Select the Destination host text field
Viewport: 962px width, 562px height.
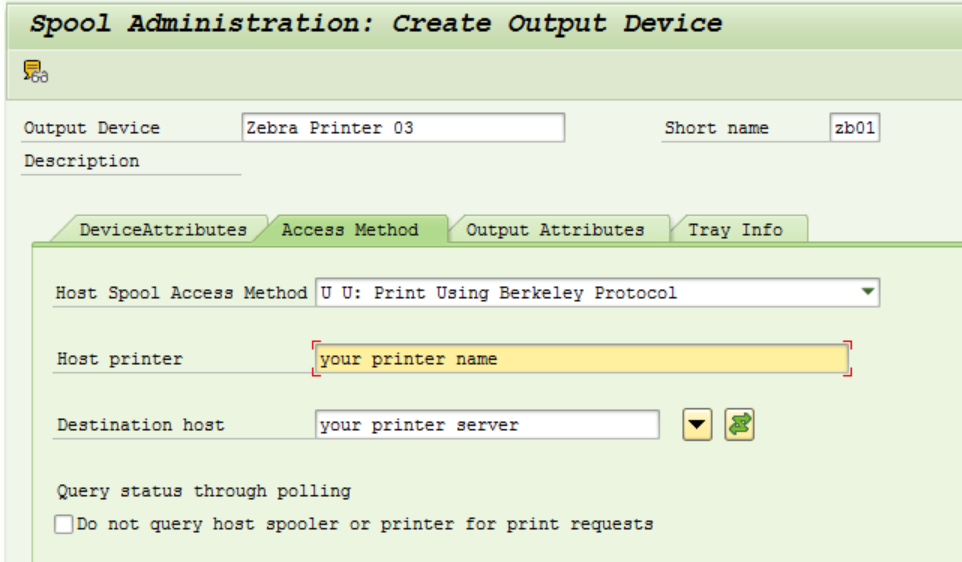(487, 425)
